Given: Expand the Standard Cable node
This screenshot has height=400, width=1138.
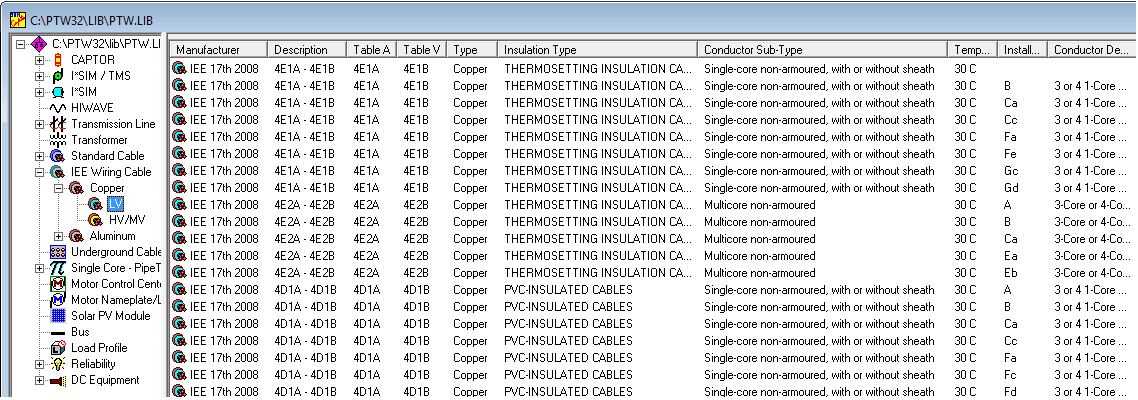Looking at the screenshot, I should pos(39,156).
